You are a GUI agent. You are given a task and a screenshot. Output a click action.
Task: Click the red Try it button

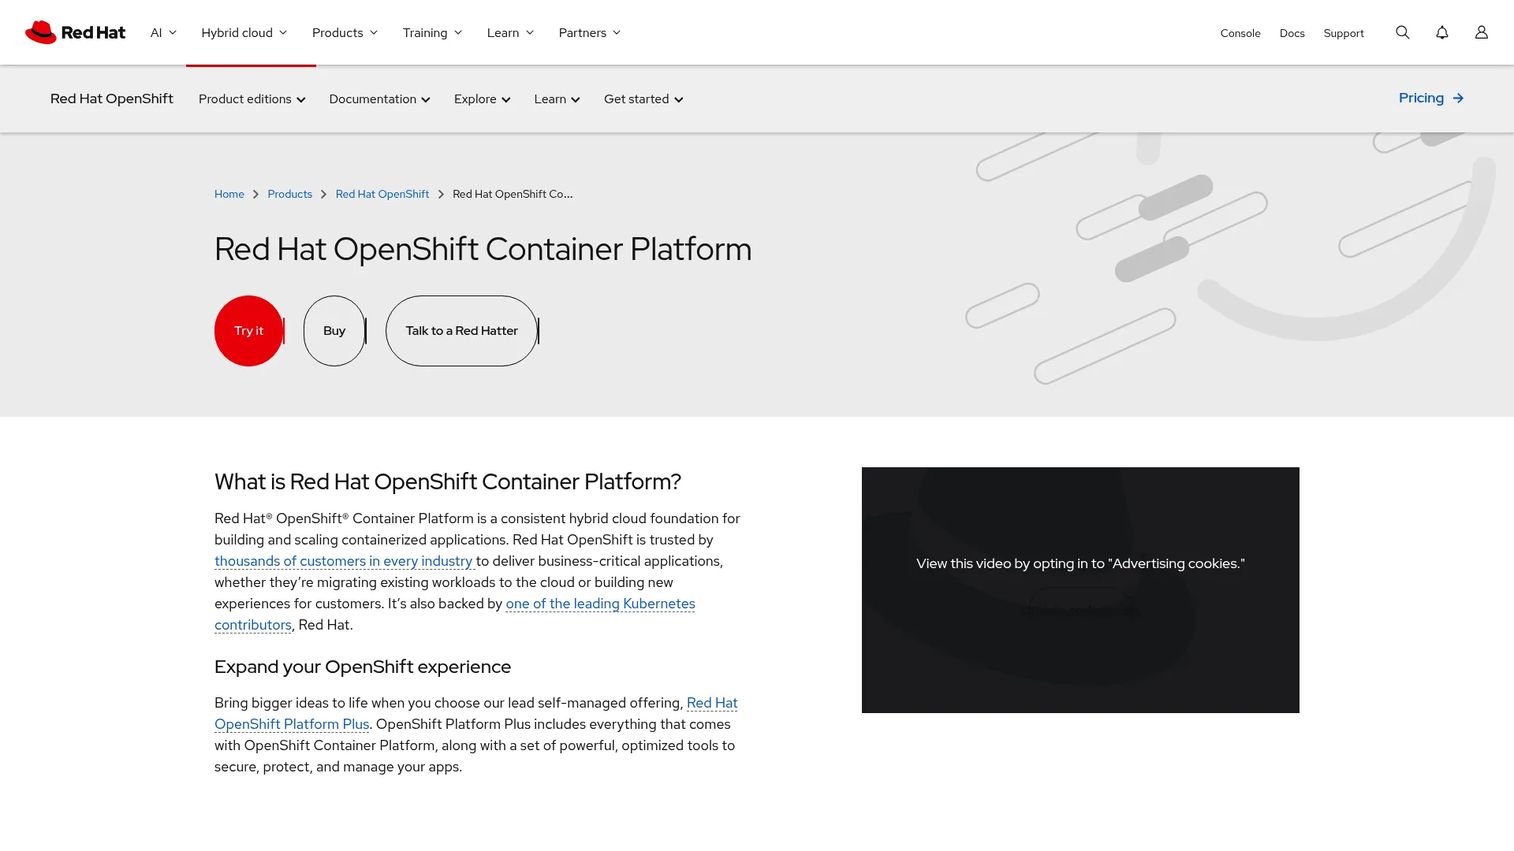(249, 331)
